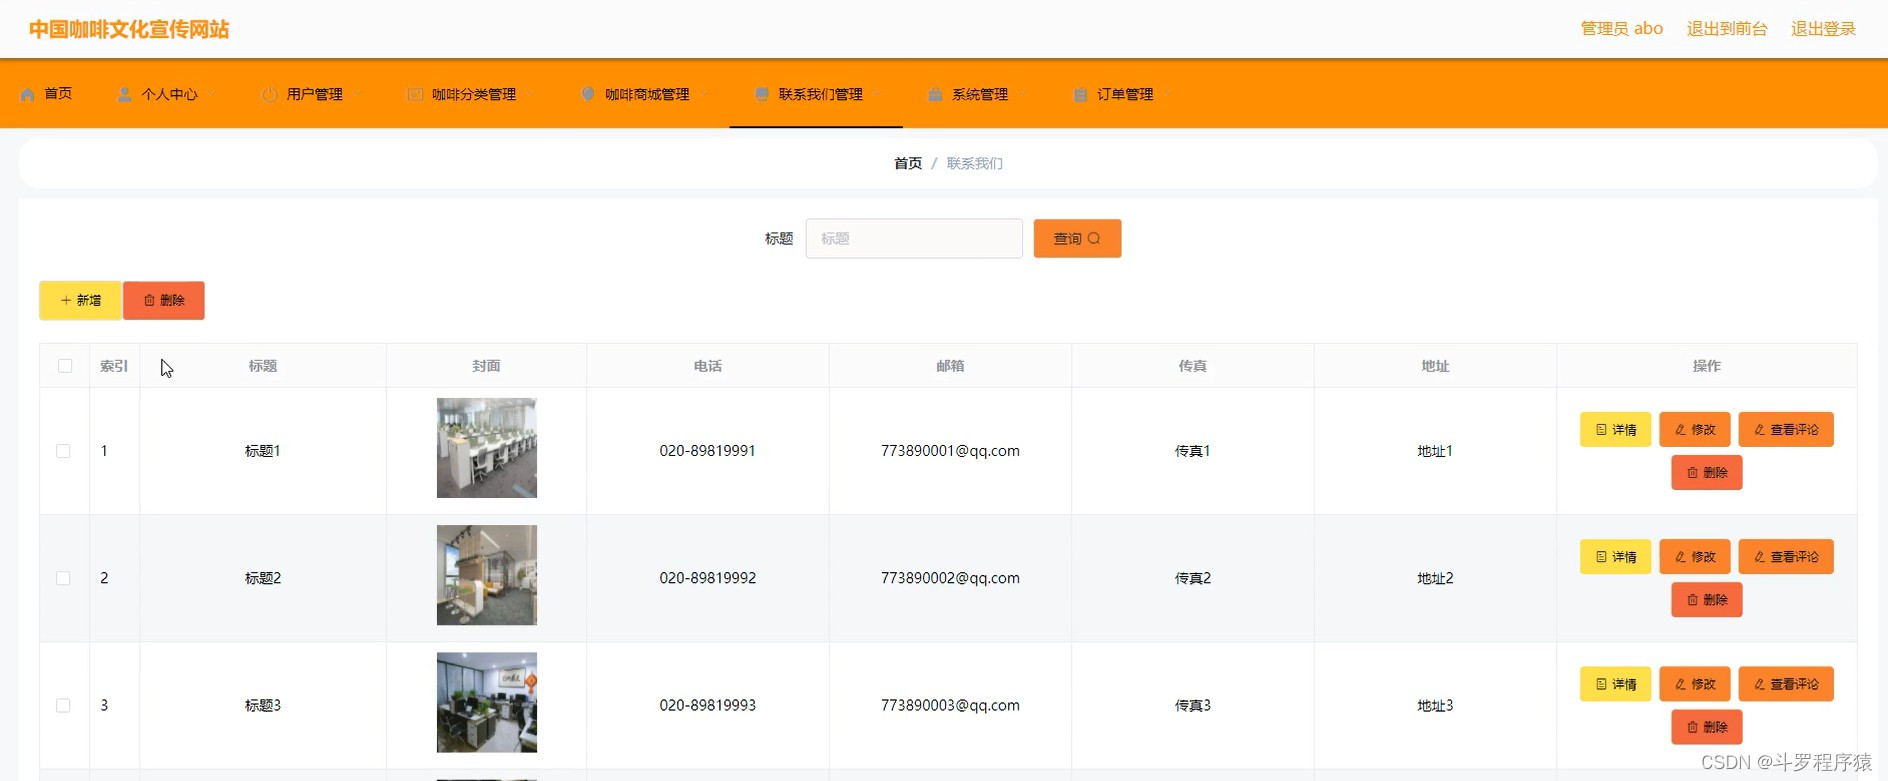This screenshot has width=1888, height=781.
Task: Click the 修改 pencil icon in row 标题3
Action: coord(1680,684)
